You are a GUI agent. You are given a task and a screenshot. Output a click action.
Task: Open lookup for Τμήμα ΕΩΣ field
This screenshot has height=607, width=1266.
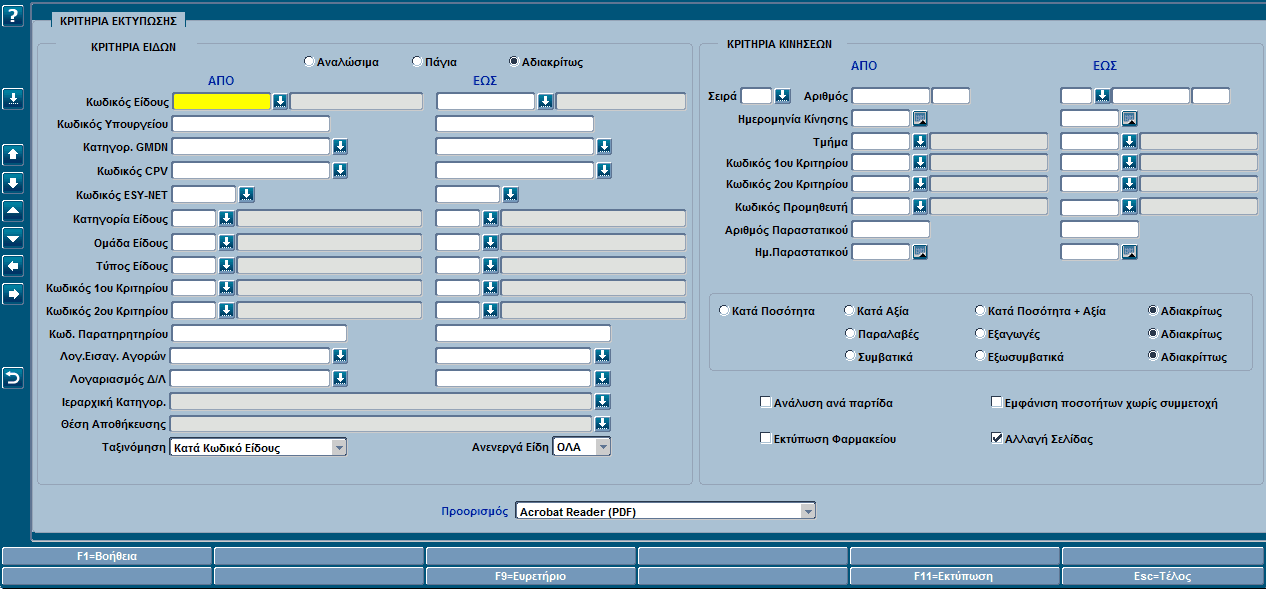click(x=1129, y=141)
